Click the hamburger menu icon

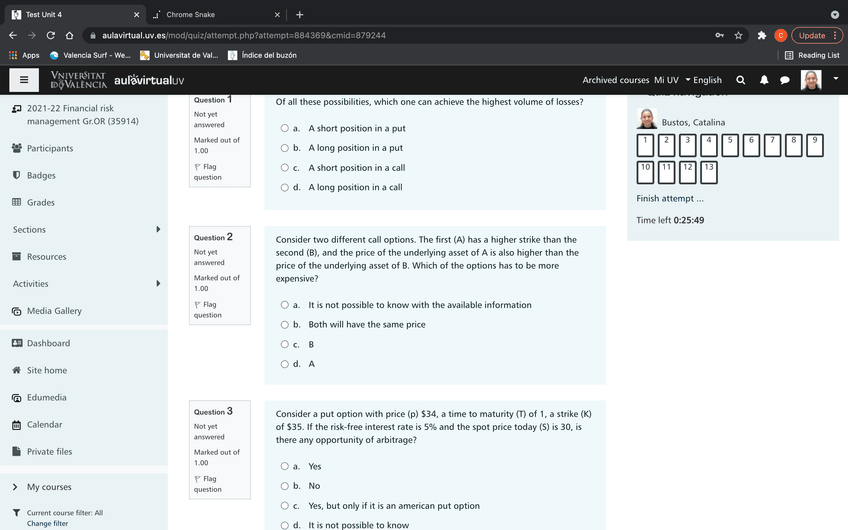pyautogui.click(x=24, y=80)
